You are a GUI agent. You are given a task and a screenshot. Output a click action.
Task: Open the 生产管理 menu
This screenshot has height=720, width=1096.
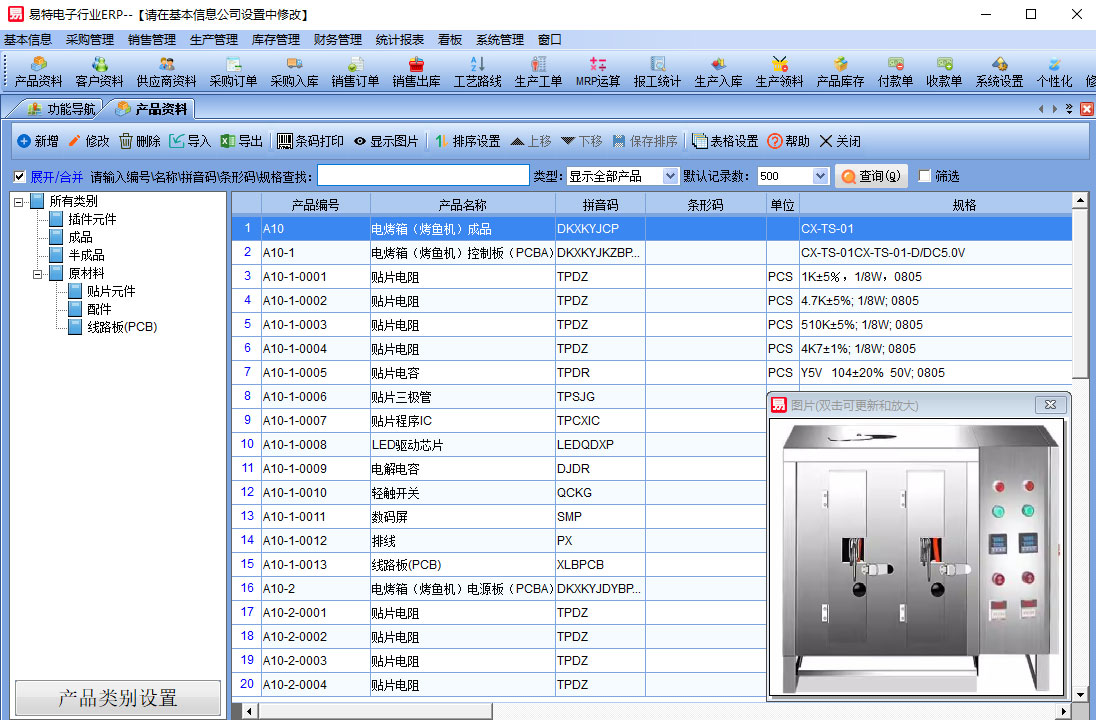coord(213,40)
